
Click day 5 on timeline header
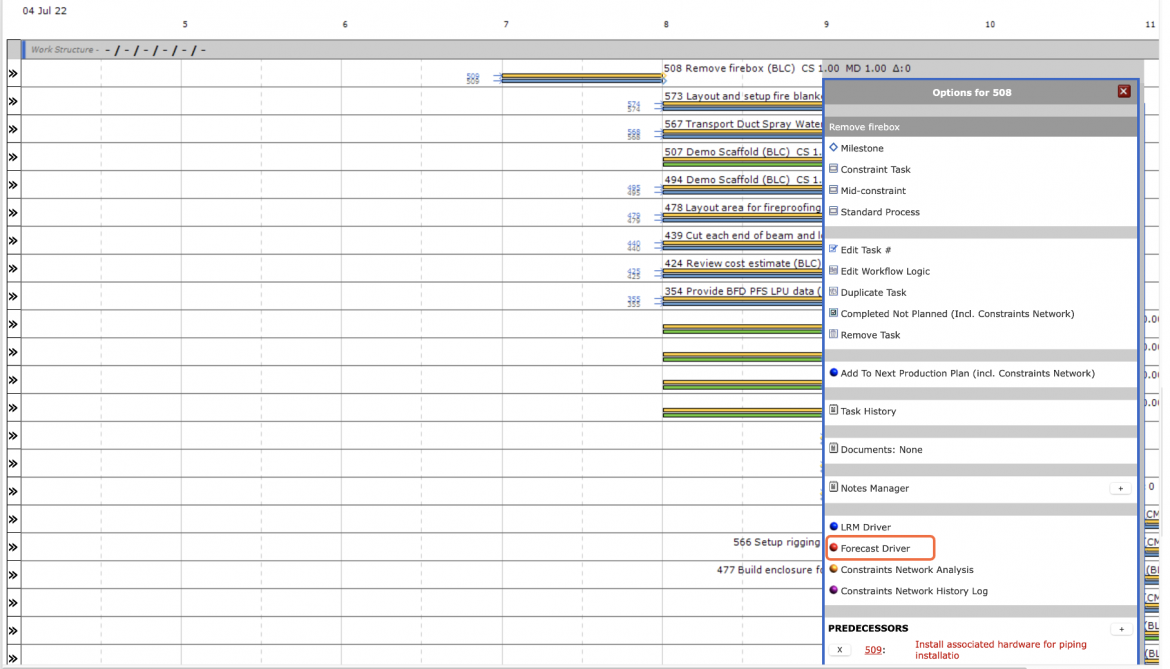pos(185,25)
